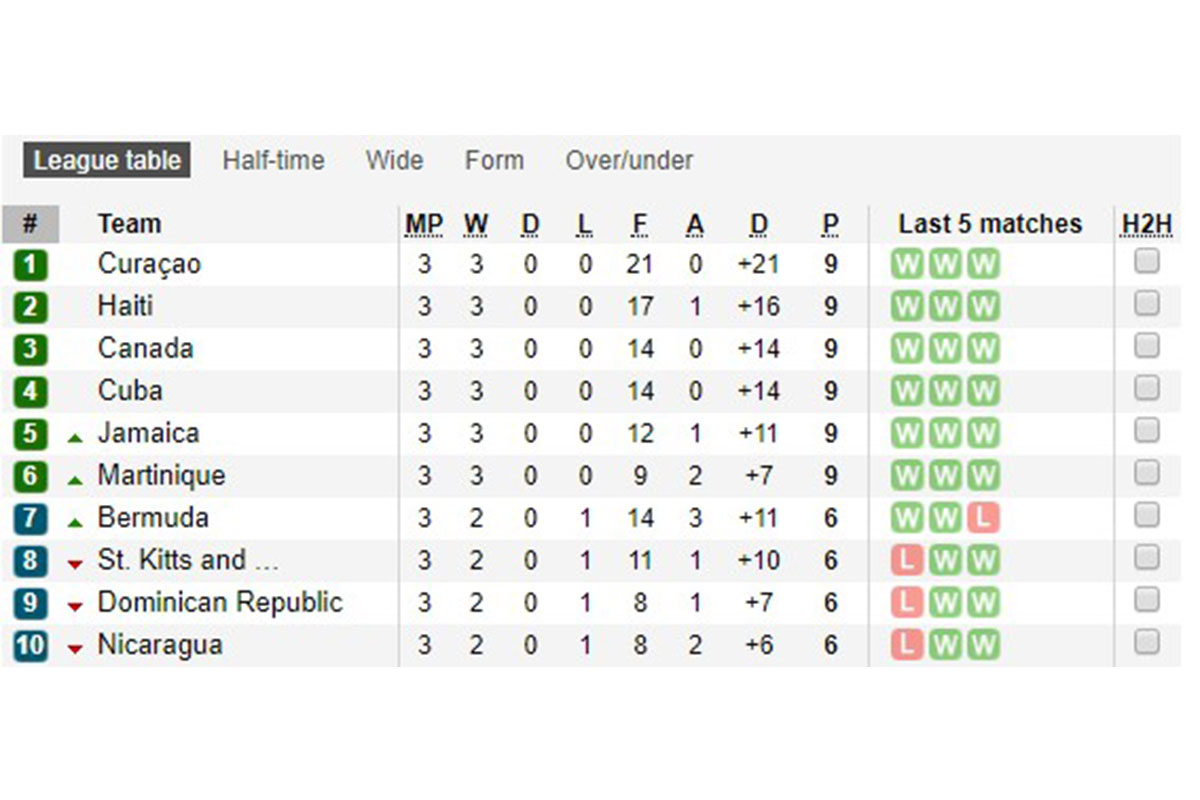Enable H2H checkbox for Nicaragua
1200x800 pixels.
[x=1147, y=642]
